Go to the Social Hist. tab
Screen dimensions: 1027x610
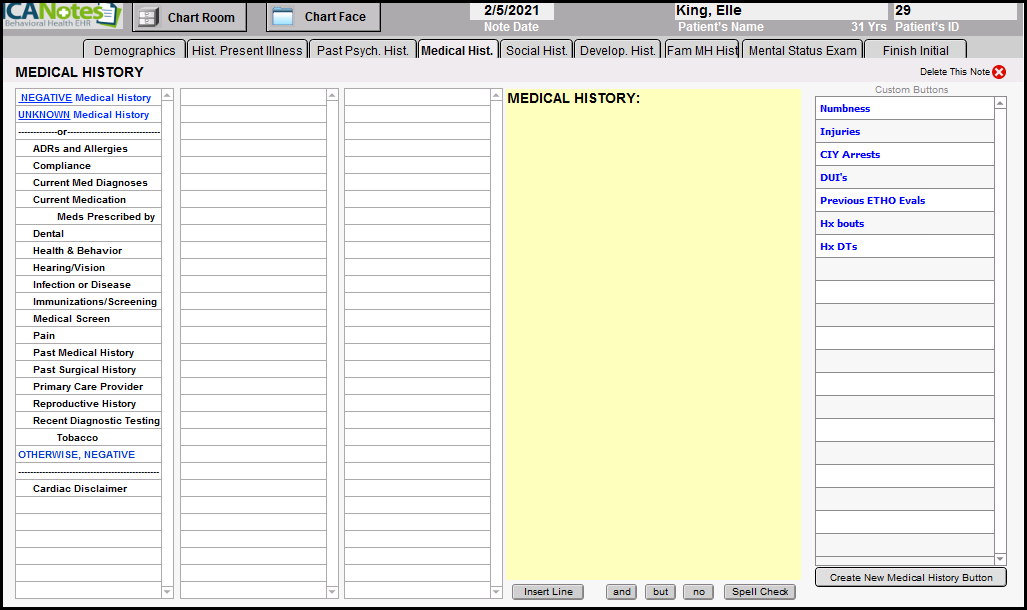[x=536, y=51]
